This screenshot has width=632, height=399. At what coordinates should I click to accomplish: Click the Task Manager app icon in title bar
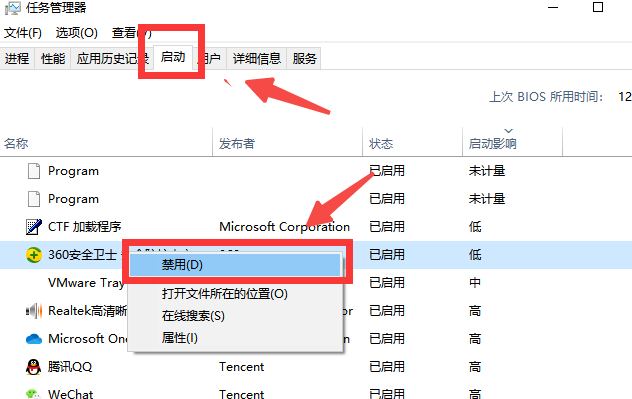click(12, 8)
